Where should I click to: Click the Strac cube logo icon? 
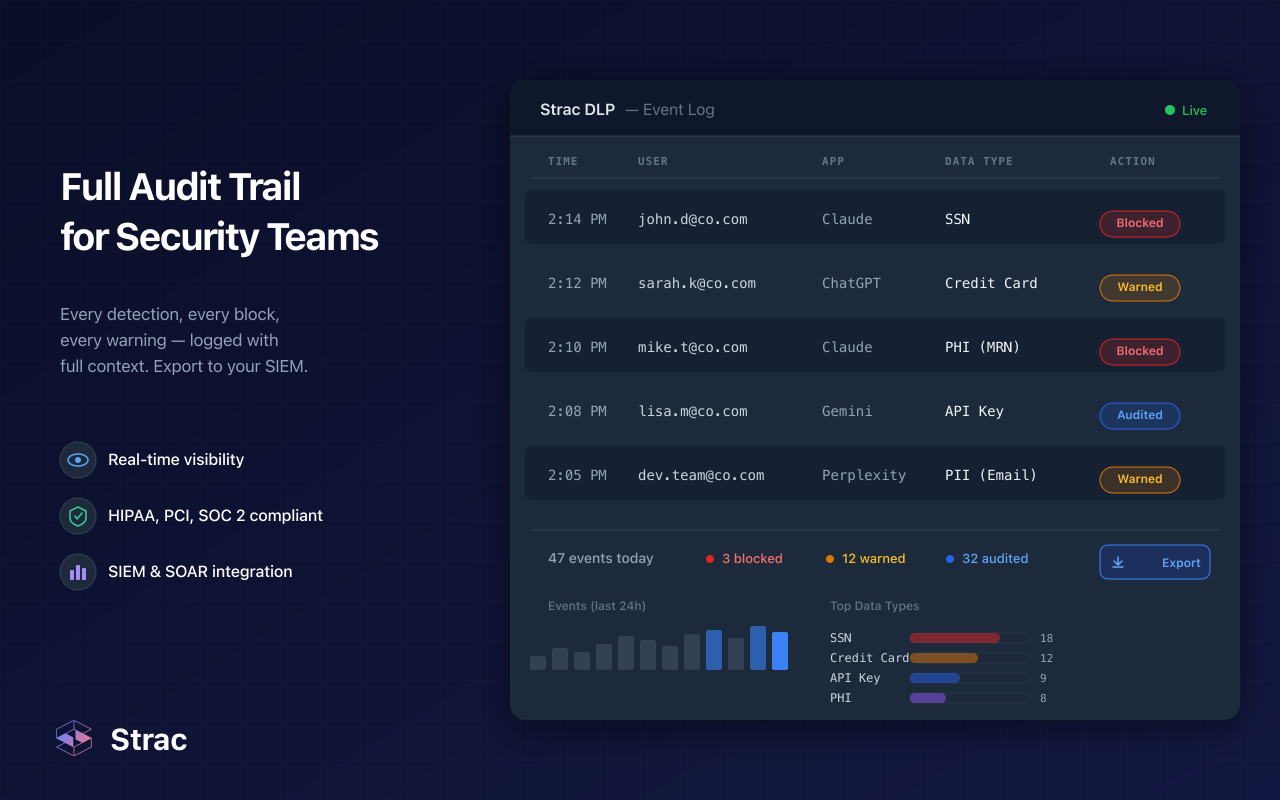[x=74, y=738]
